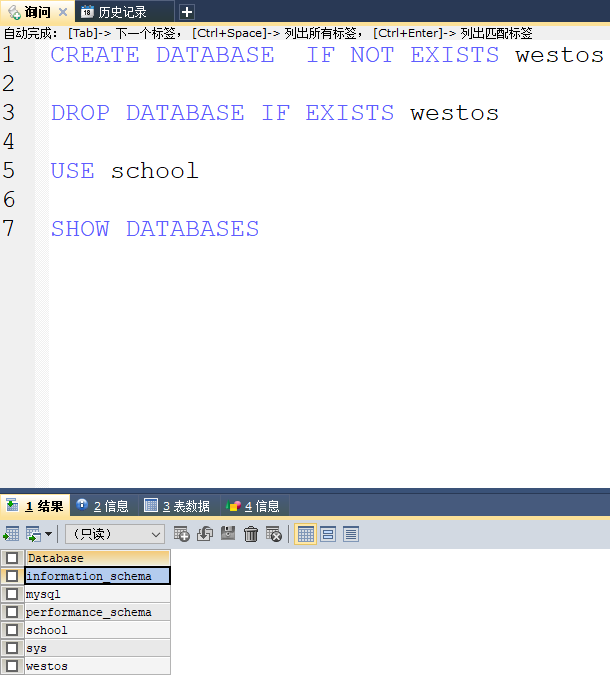
Task: Check the information_schema row checkbox
Action: click(12, 576)
